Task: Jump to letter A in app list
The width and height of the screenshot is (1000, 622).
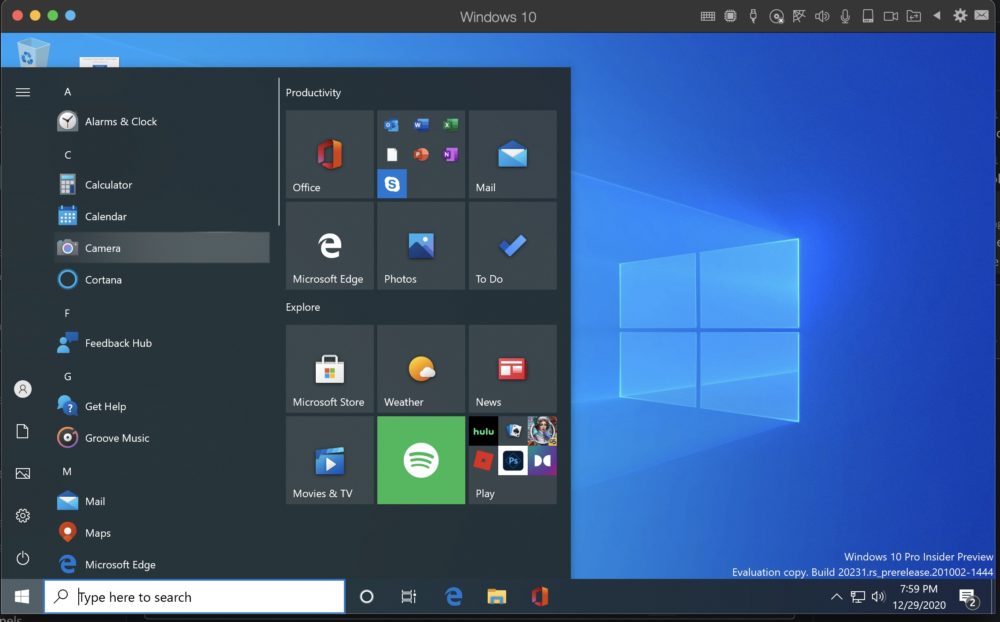Action: coord(67,92)
